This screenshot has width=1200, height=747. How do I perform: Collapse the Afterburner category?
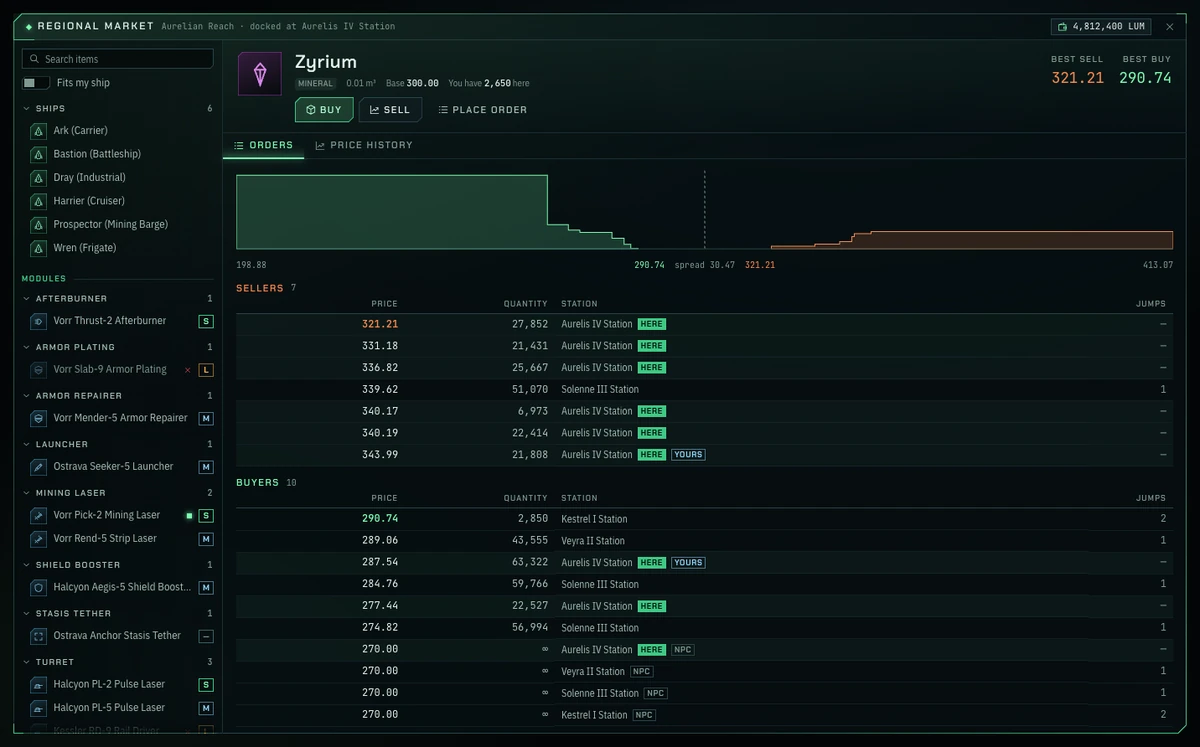[x=118, y=298]
